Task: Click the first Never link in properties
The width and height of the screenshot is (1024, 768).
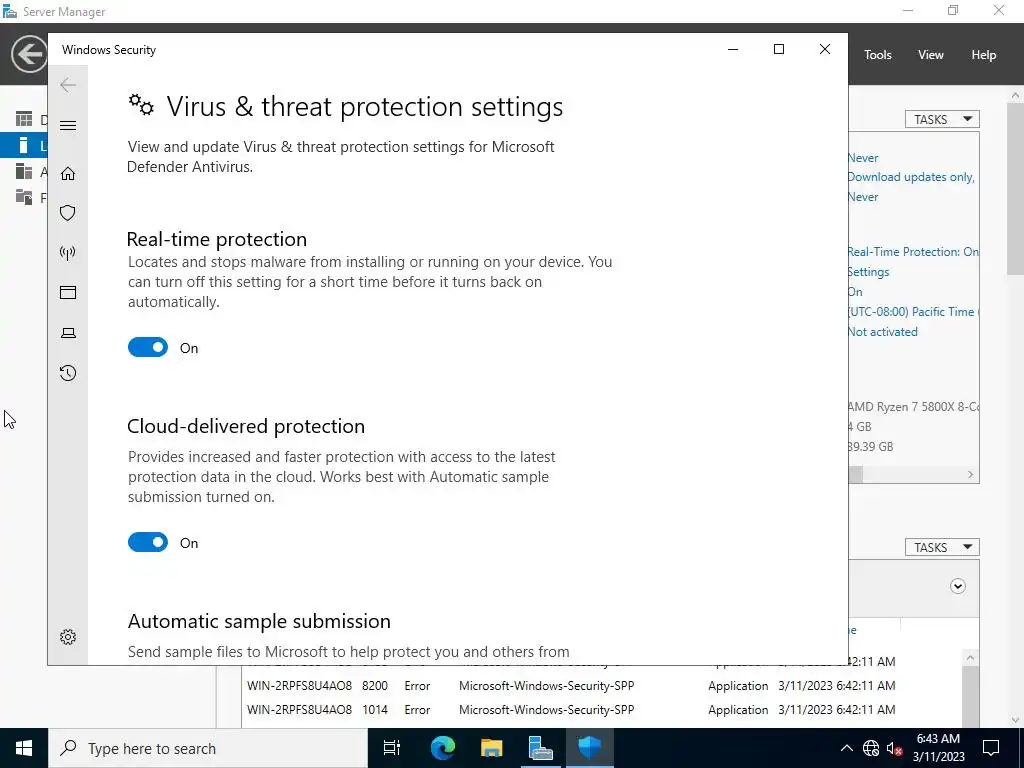Action: 863,158
